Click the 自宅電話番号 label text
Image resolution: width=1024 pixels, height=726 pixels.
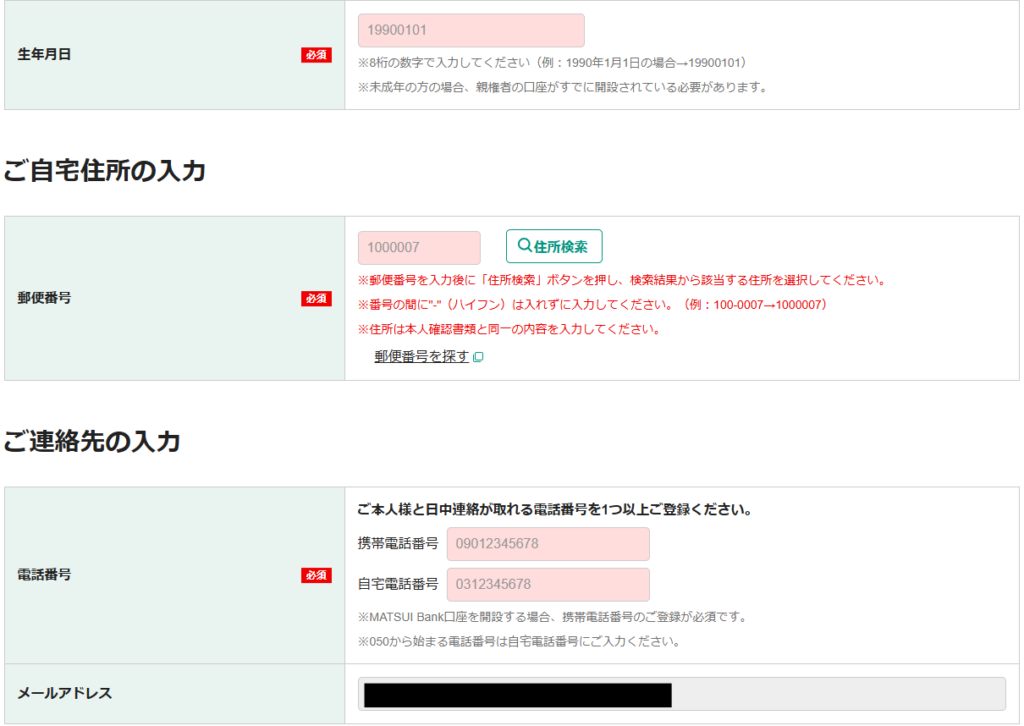398,584
